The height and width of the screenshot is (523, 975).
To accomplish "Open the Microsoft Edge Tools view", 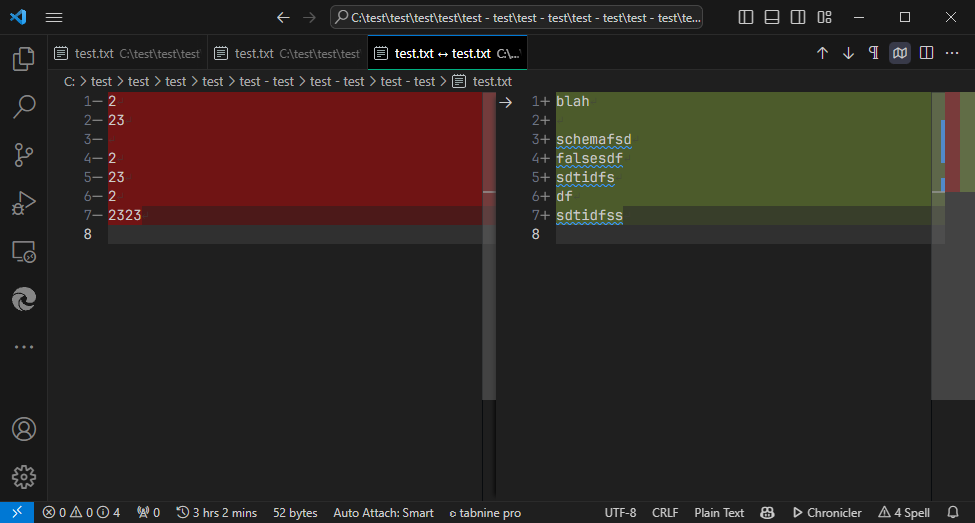I will 24,299.
